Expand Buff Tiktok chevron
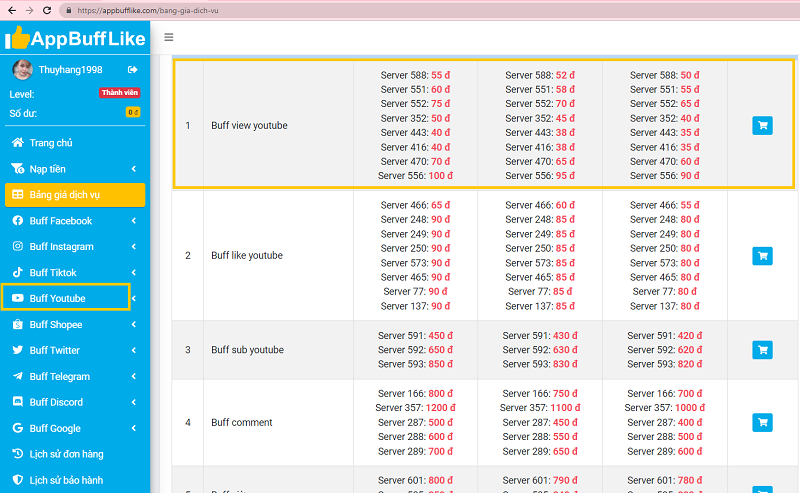The height and width of the screenshot is (493, 800). (134, 273)
